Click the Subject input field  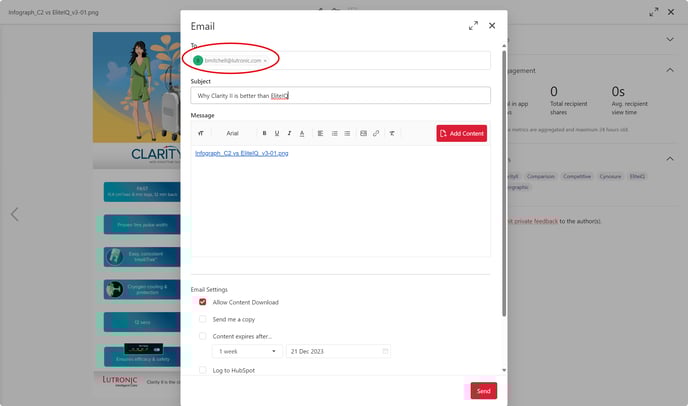click(340, 95)
